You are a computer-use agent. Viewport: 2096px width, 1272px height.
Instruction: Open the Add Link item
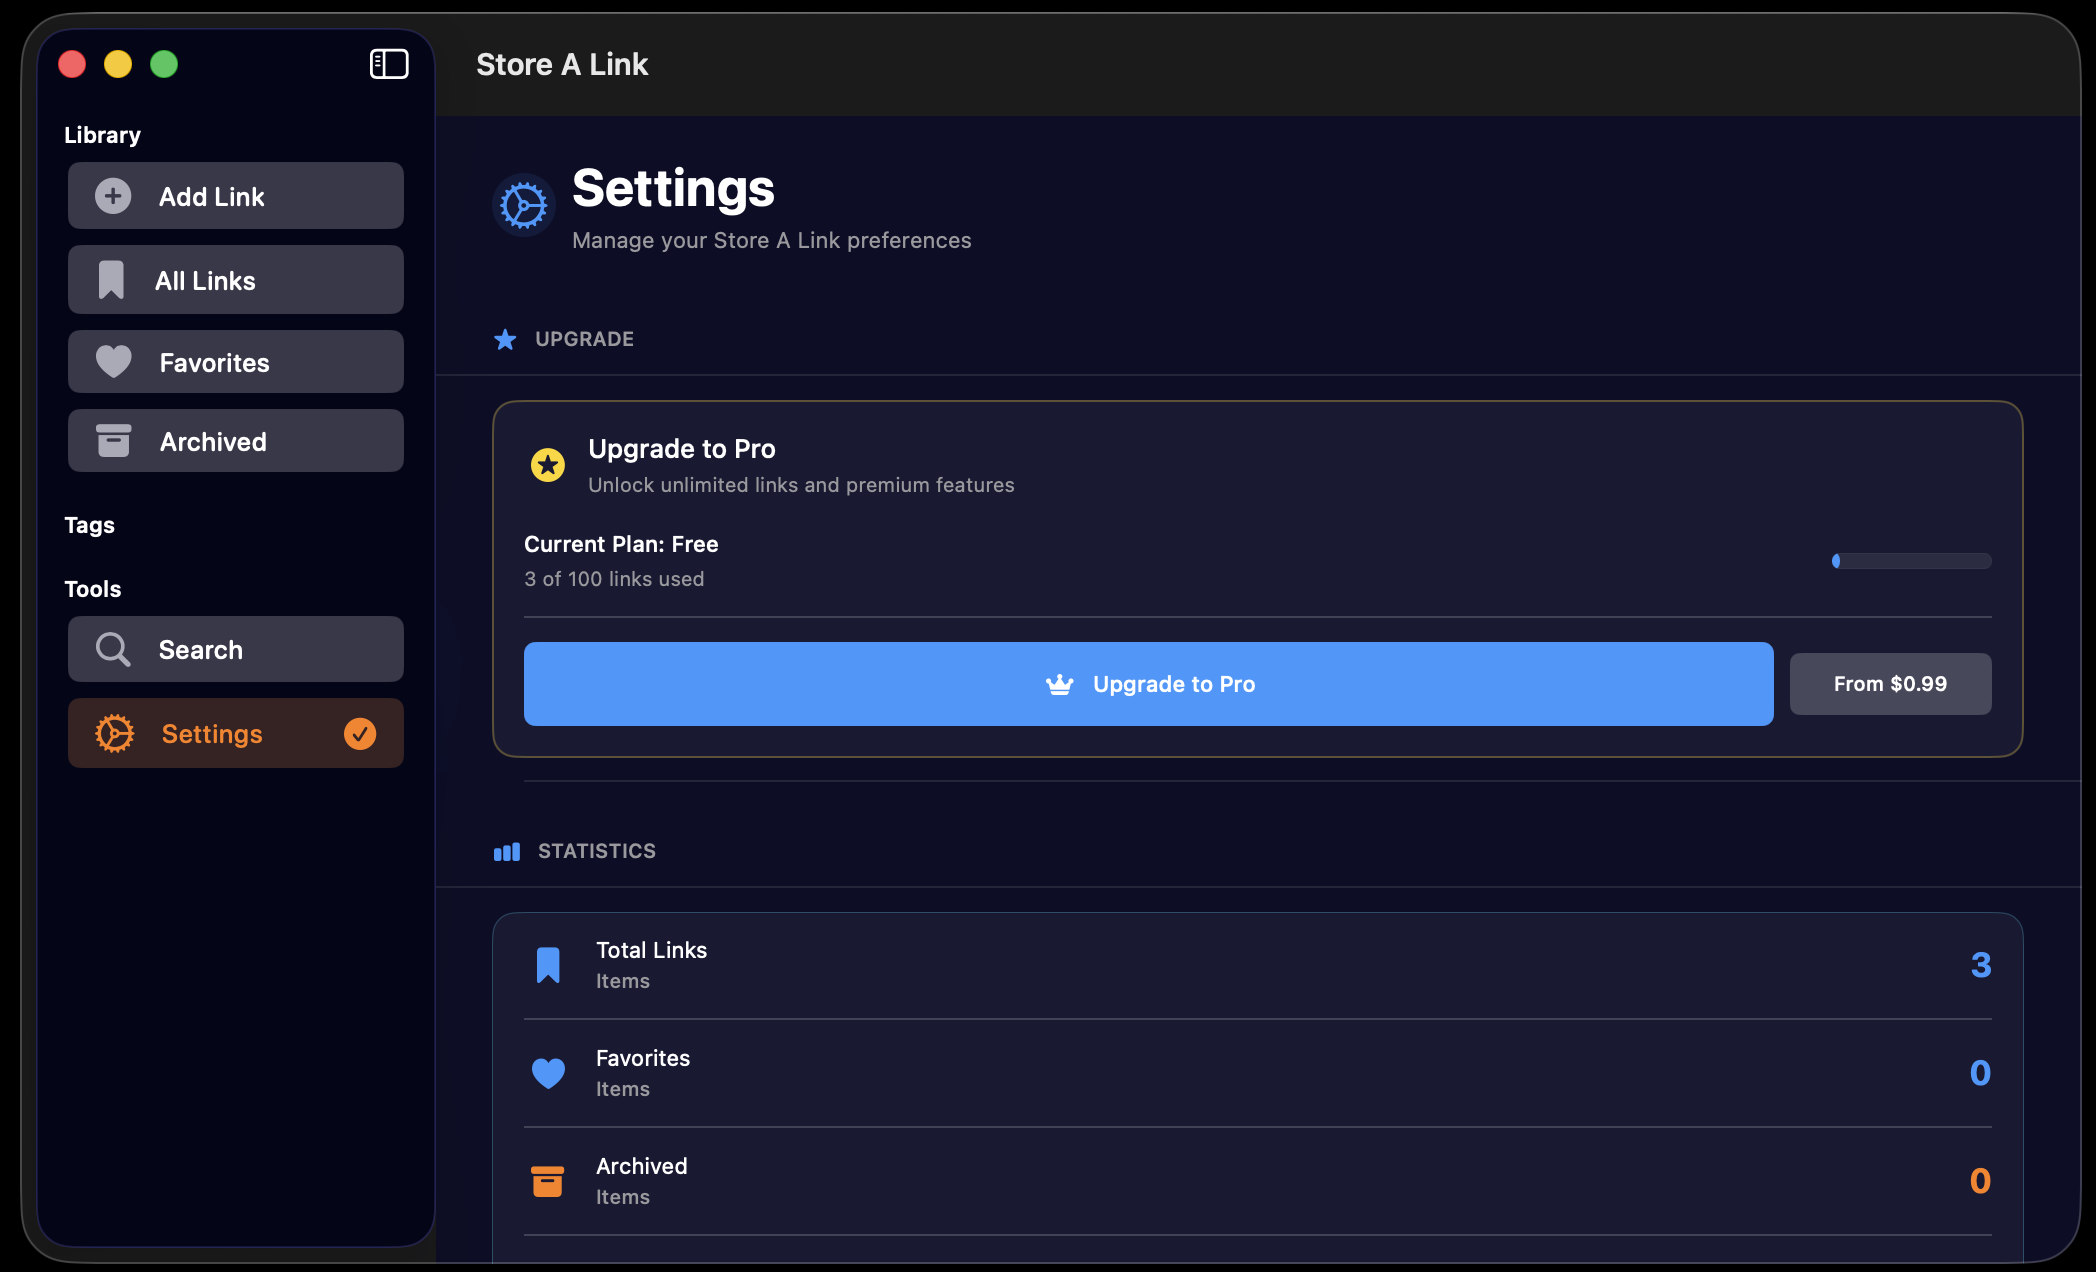coord(236,196)
